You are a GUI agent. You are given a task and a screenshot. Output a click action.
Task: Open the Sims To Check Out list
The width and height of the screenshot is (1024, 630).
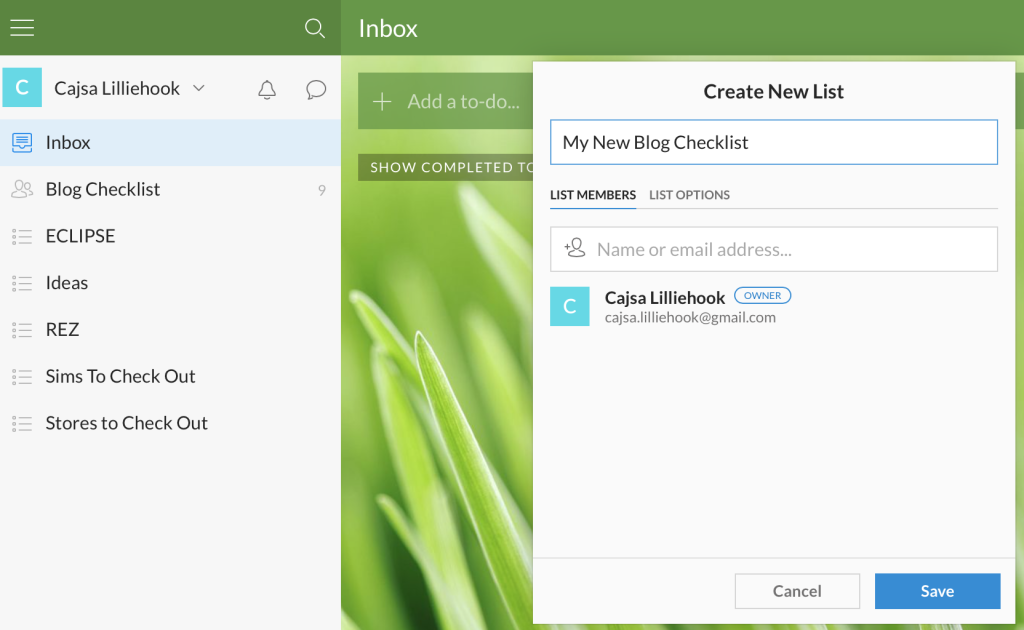coord(120,376)
